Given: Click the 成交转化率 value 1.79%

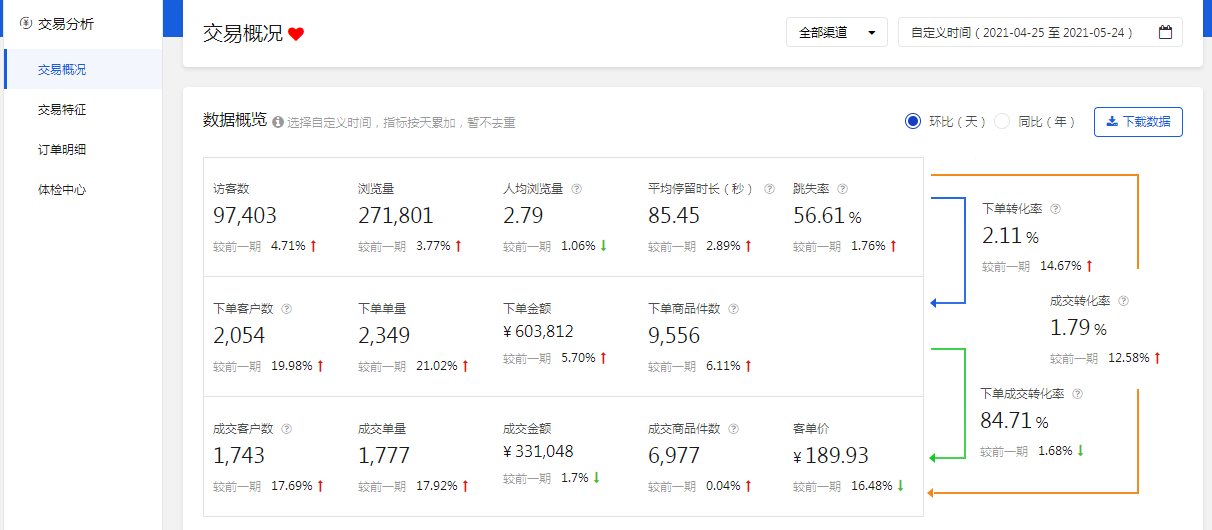Looking at the screenshot, I should tap(1078, 328).
